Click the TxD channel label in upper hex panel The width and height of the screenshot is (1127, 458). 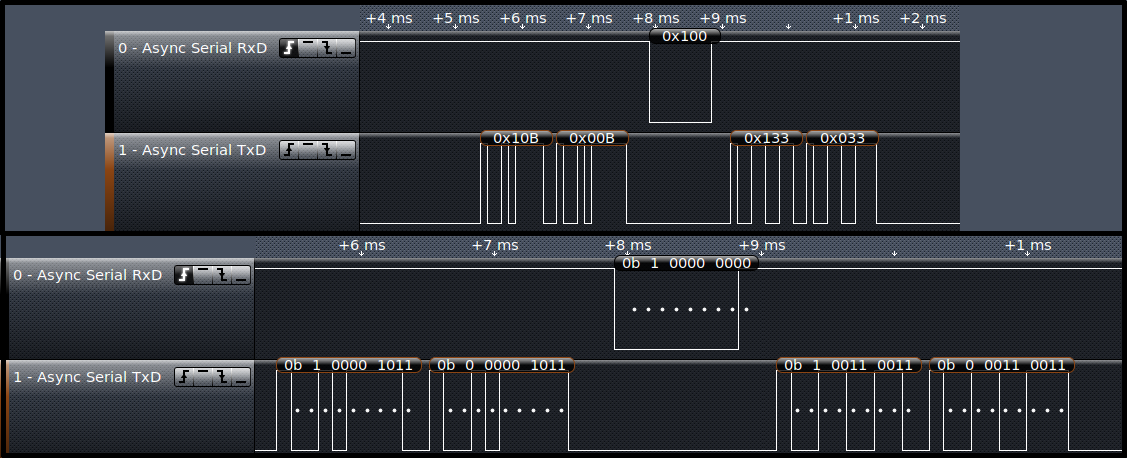[x=192, y=150]
